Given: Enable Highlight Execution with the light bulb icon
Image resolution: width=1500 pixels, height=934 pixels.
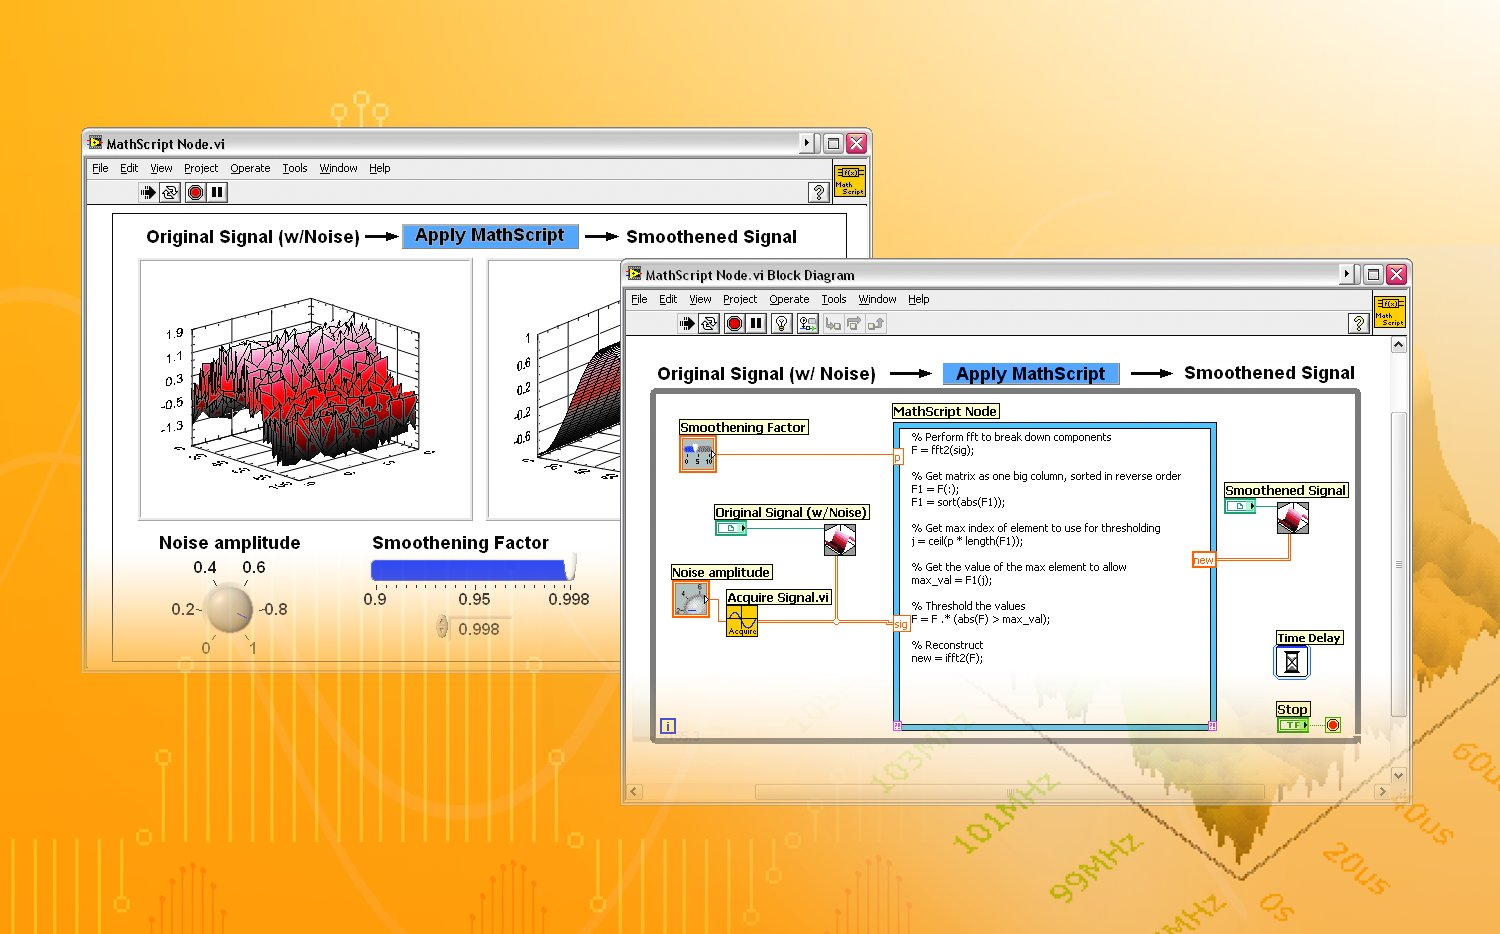Looking at the screenshot, I should [x=782, y=323].
